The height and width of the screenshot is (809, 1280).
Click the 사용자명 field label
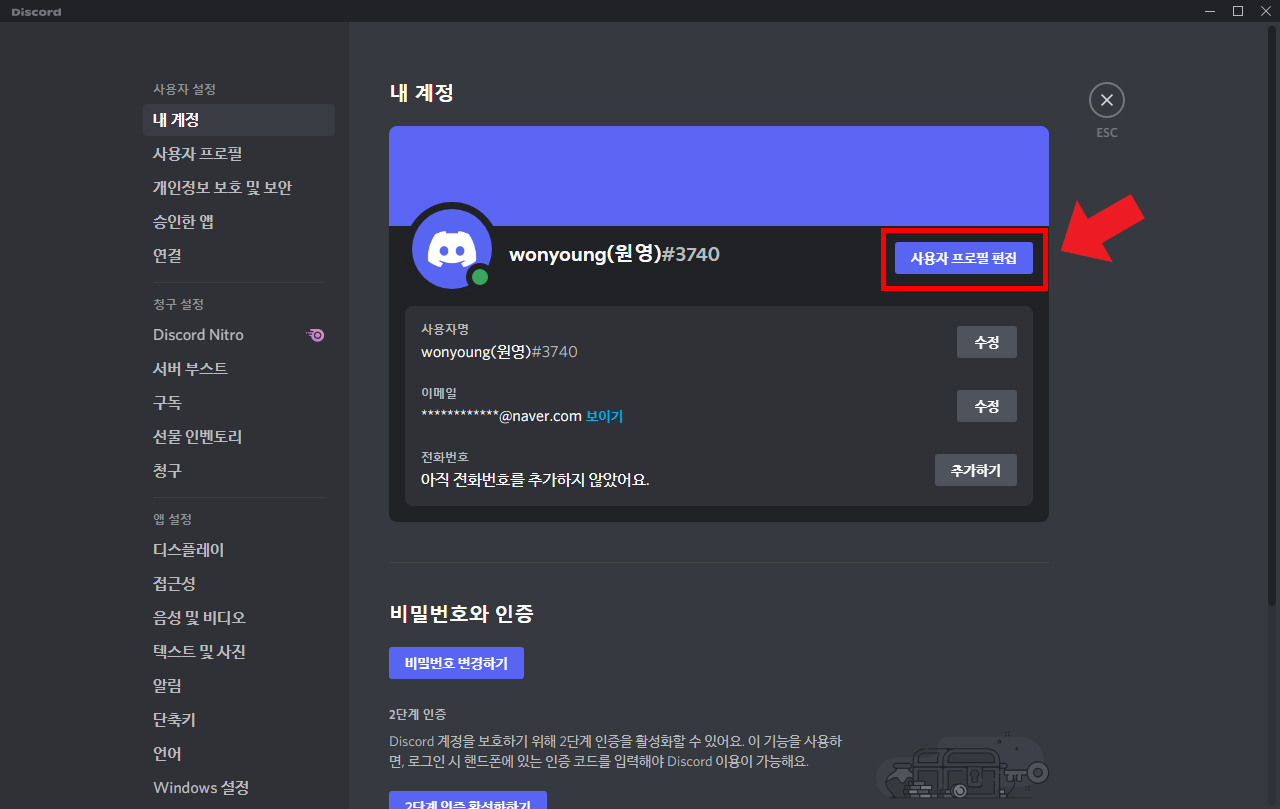coord(445,329)
